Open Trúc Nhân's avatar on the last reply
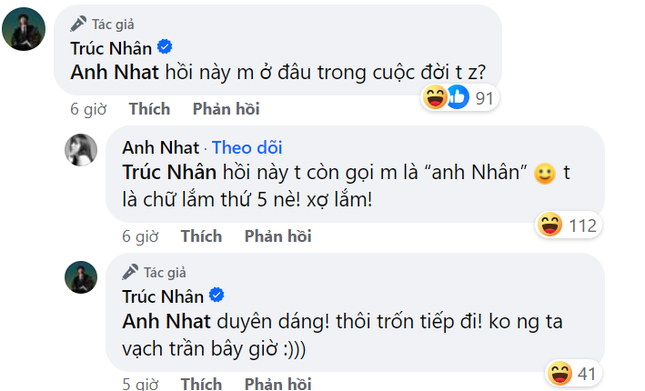 click(x=81, y=278)
